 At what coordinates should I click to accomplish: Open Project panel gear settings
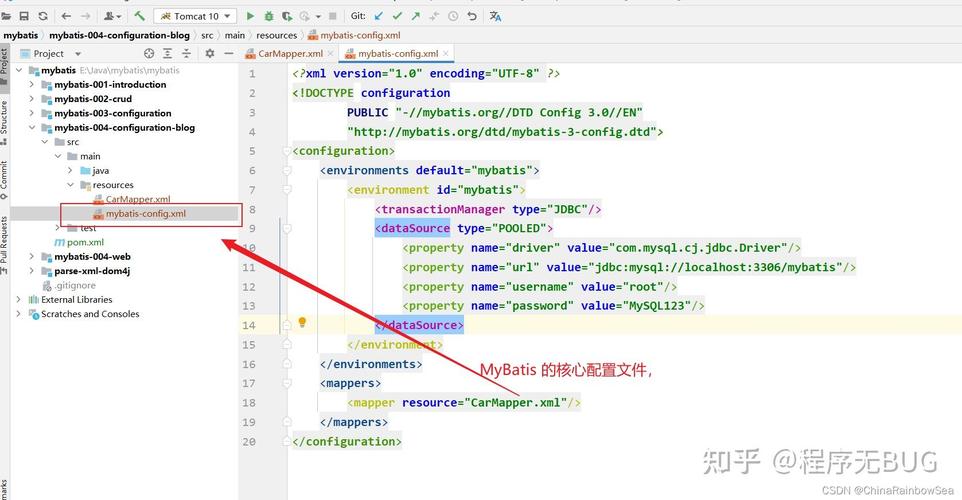(210, 53)
